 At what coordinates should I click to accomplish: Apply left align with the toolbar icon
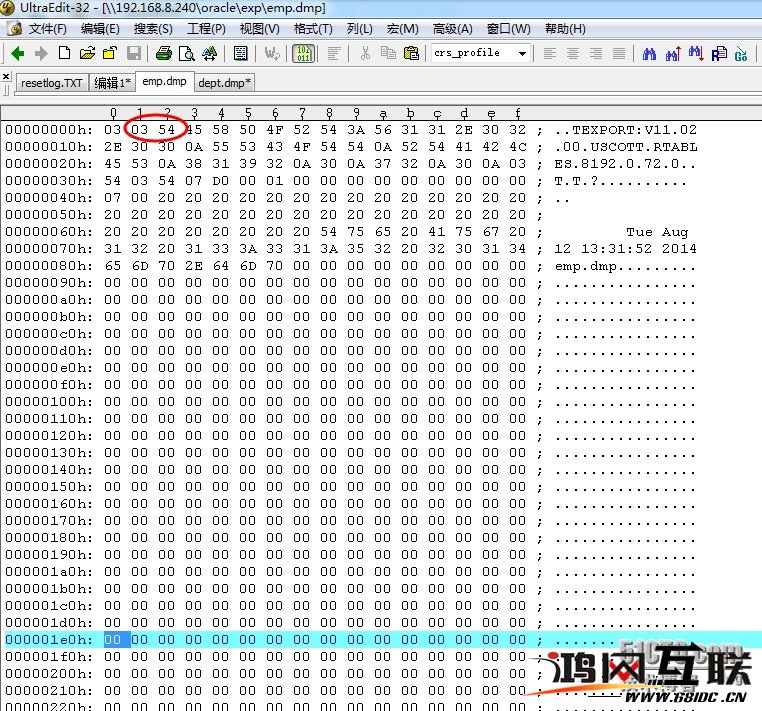[x=550, y=53]
